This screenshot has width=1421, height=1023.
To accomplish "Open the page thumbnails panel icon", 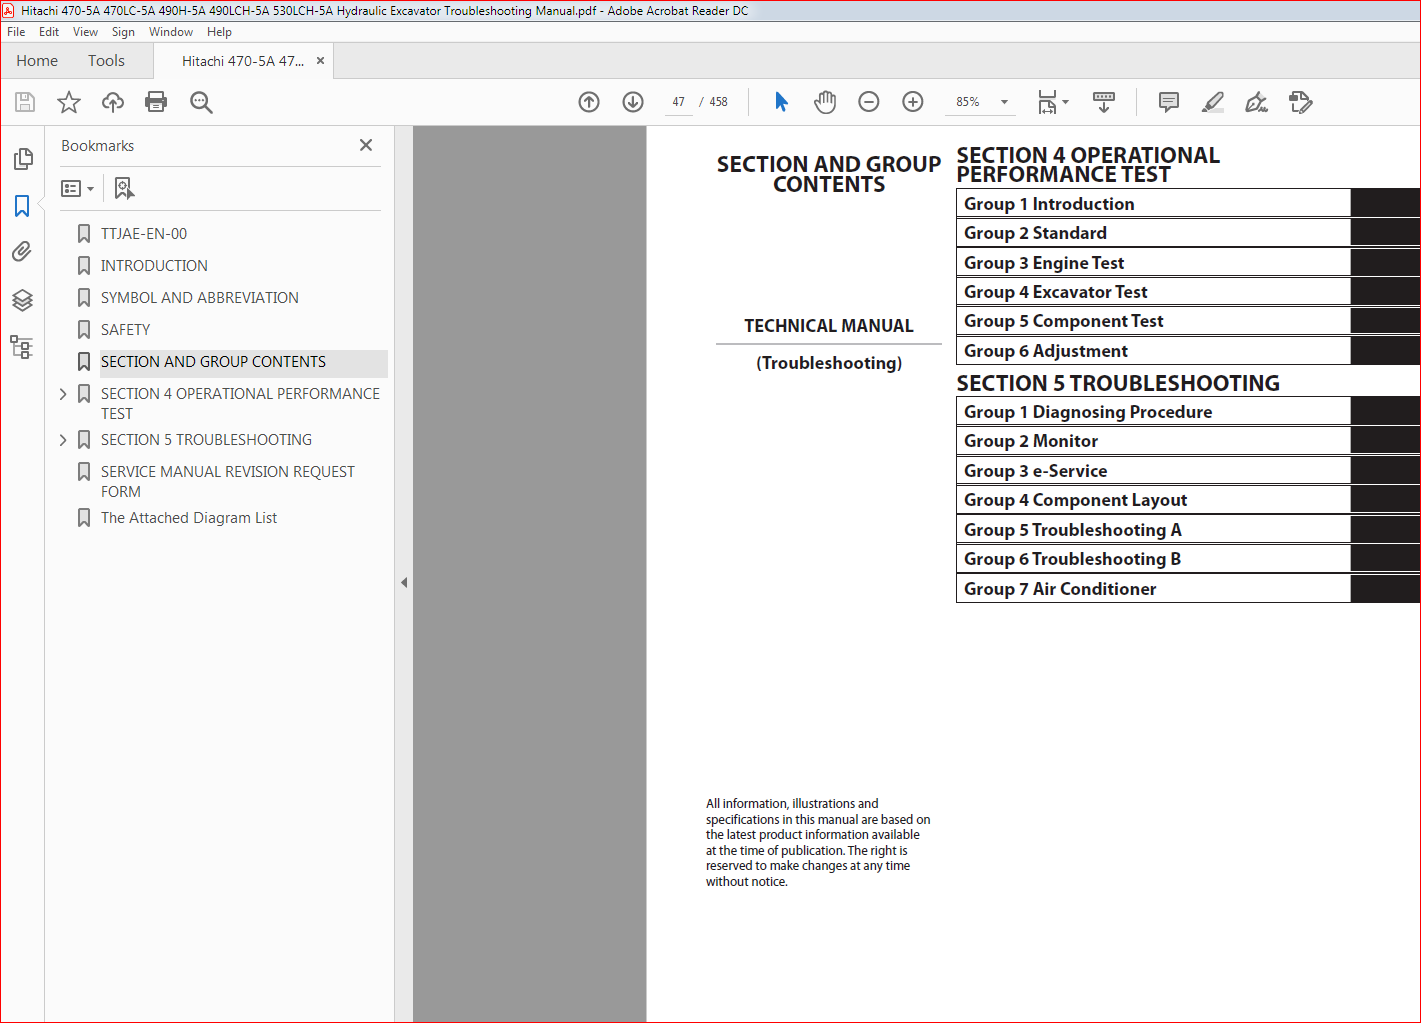I will click(x=22, y=159).
